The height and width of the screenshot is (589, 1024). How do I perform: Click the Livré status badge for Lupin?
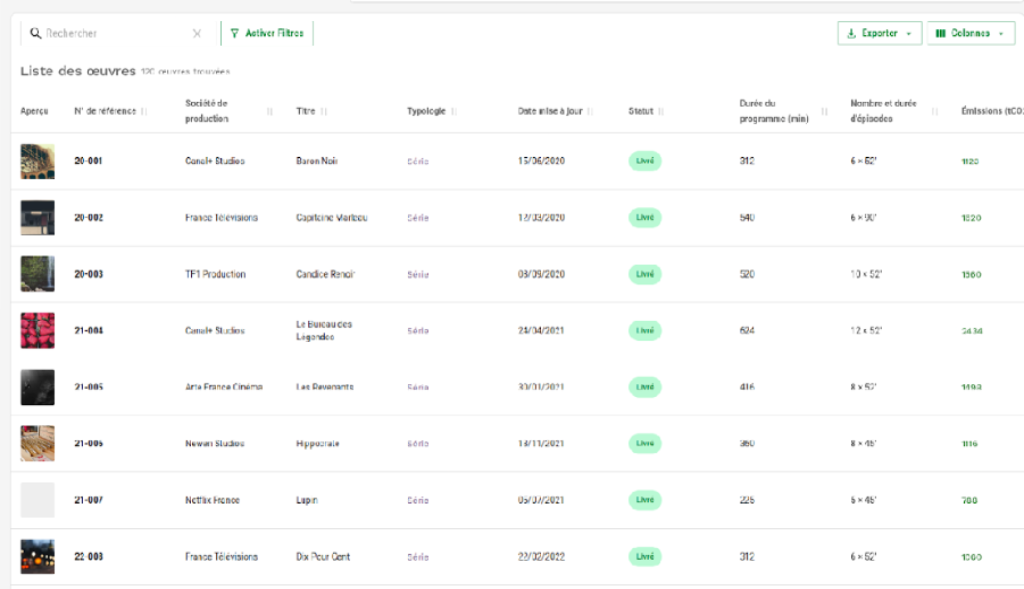point(645,500)
